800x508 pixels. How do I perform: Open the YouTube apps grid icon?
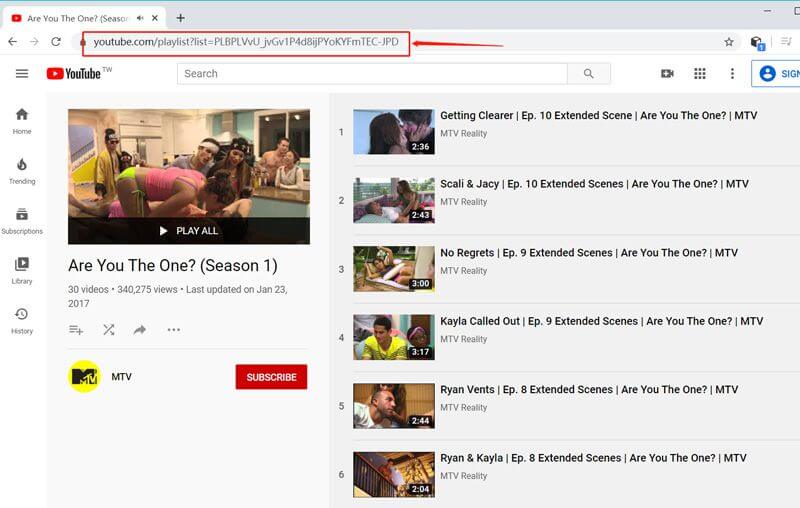[x=700, y=73]
